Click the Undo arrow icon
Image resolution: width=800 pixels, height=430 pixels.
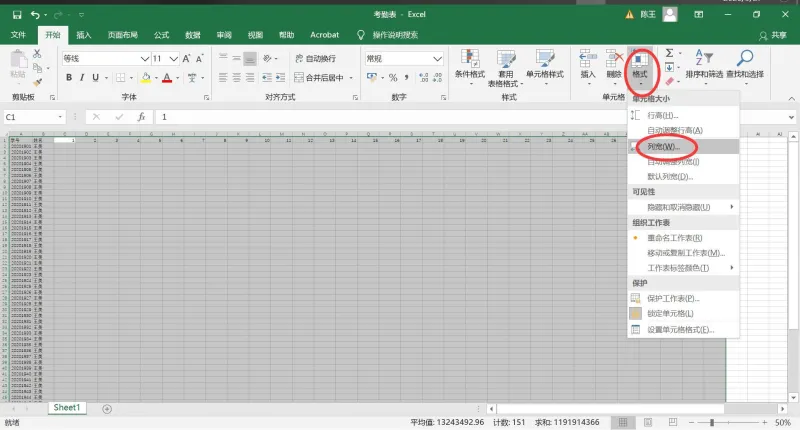point(35,15)
